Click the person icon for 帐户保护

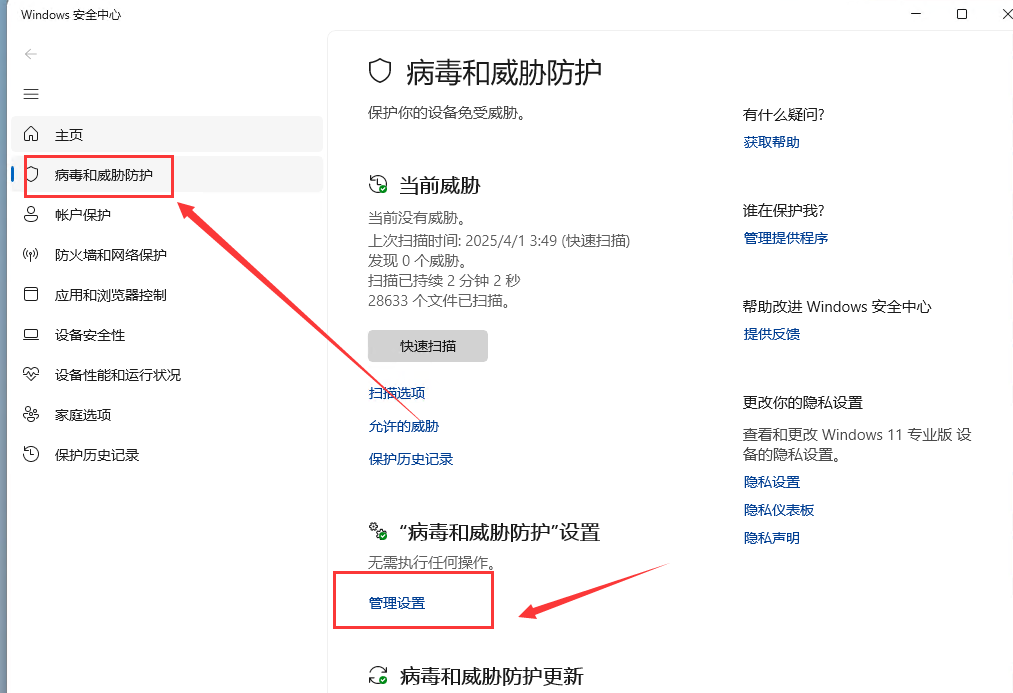click(x=31, y=214)
